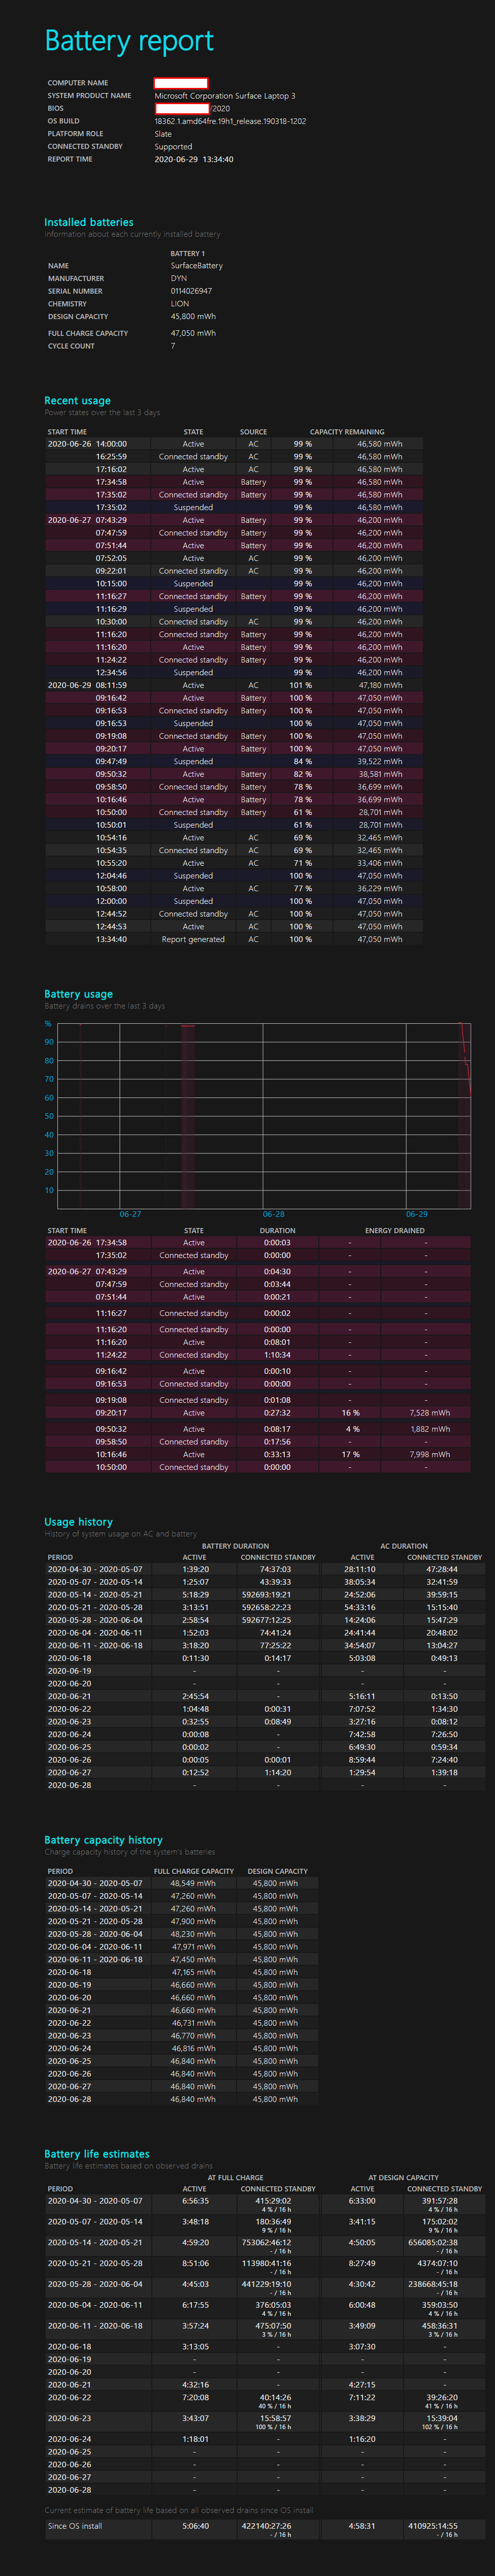Select manufacturer value "DYN"
This screenshot has width=495, height=2576.
[179, 279]
